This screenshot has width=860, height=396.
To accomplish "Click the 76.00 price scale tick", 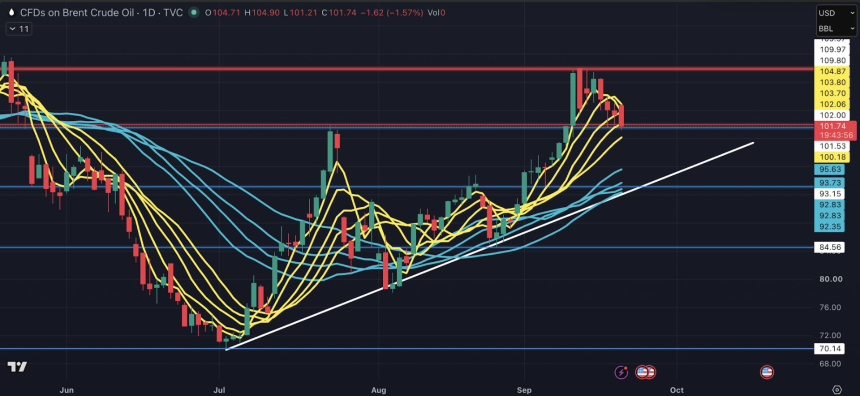I will point(830,307).
